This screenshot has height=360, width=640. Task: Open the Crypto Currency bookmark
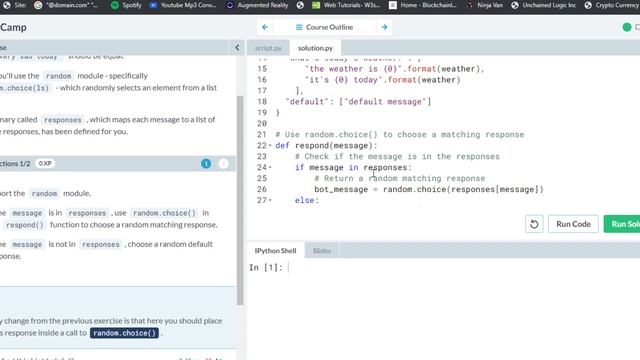(x=612, y=5)
